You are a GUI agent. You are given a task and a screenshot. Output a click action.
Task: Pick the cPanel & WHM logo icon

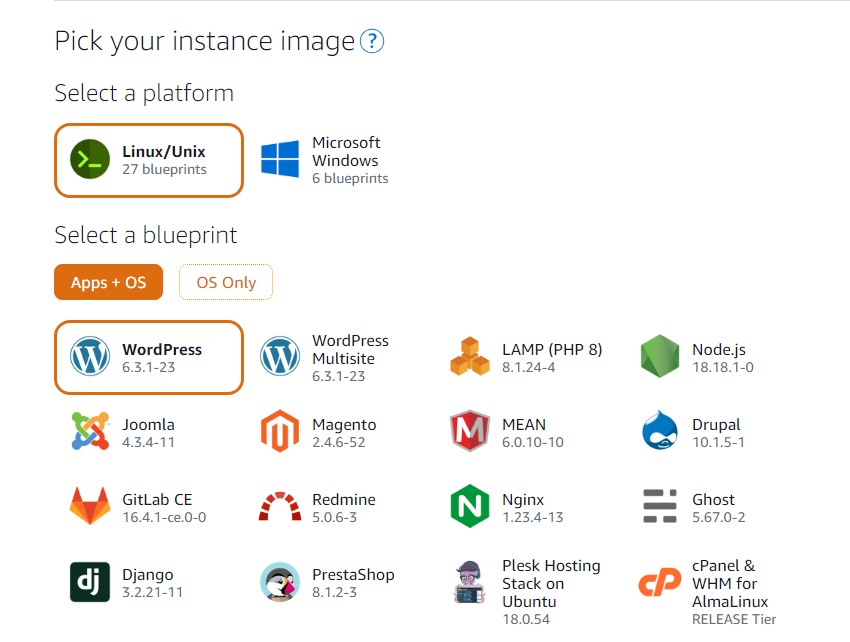point(660,582)
